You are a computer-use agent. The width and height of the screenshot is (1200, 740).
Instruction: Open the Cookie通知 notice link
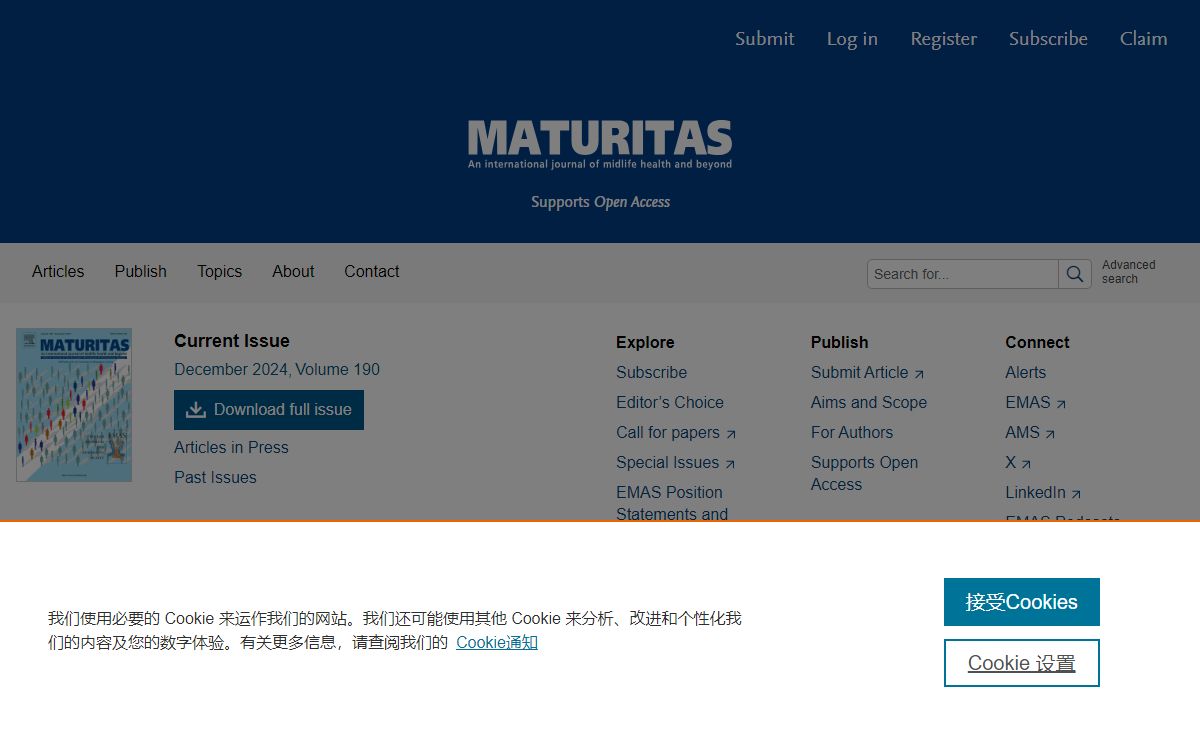tap(497, 642)
